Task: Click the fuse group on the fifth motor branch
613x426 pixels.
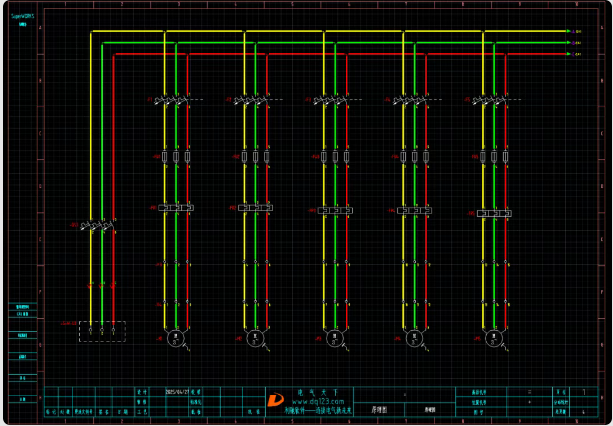Action: point(494,157)
